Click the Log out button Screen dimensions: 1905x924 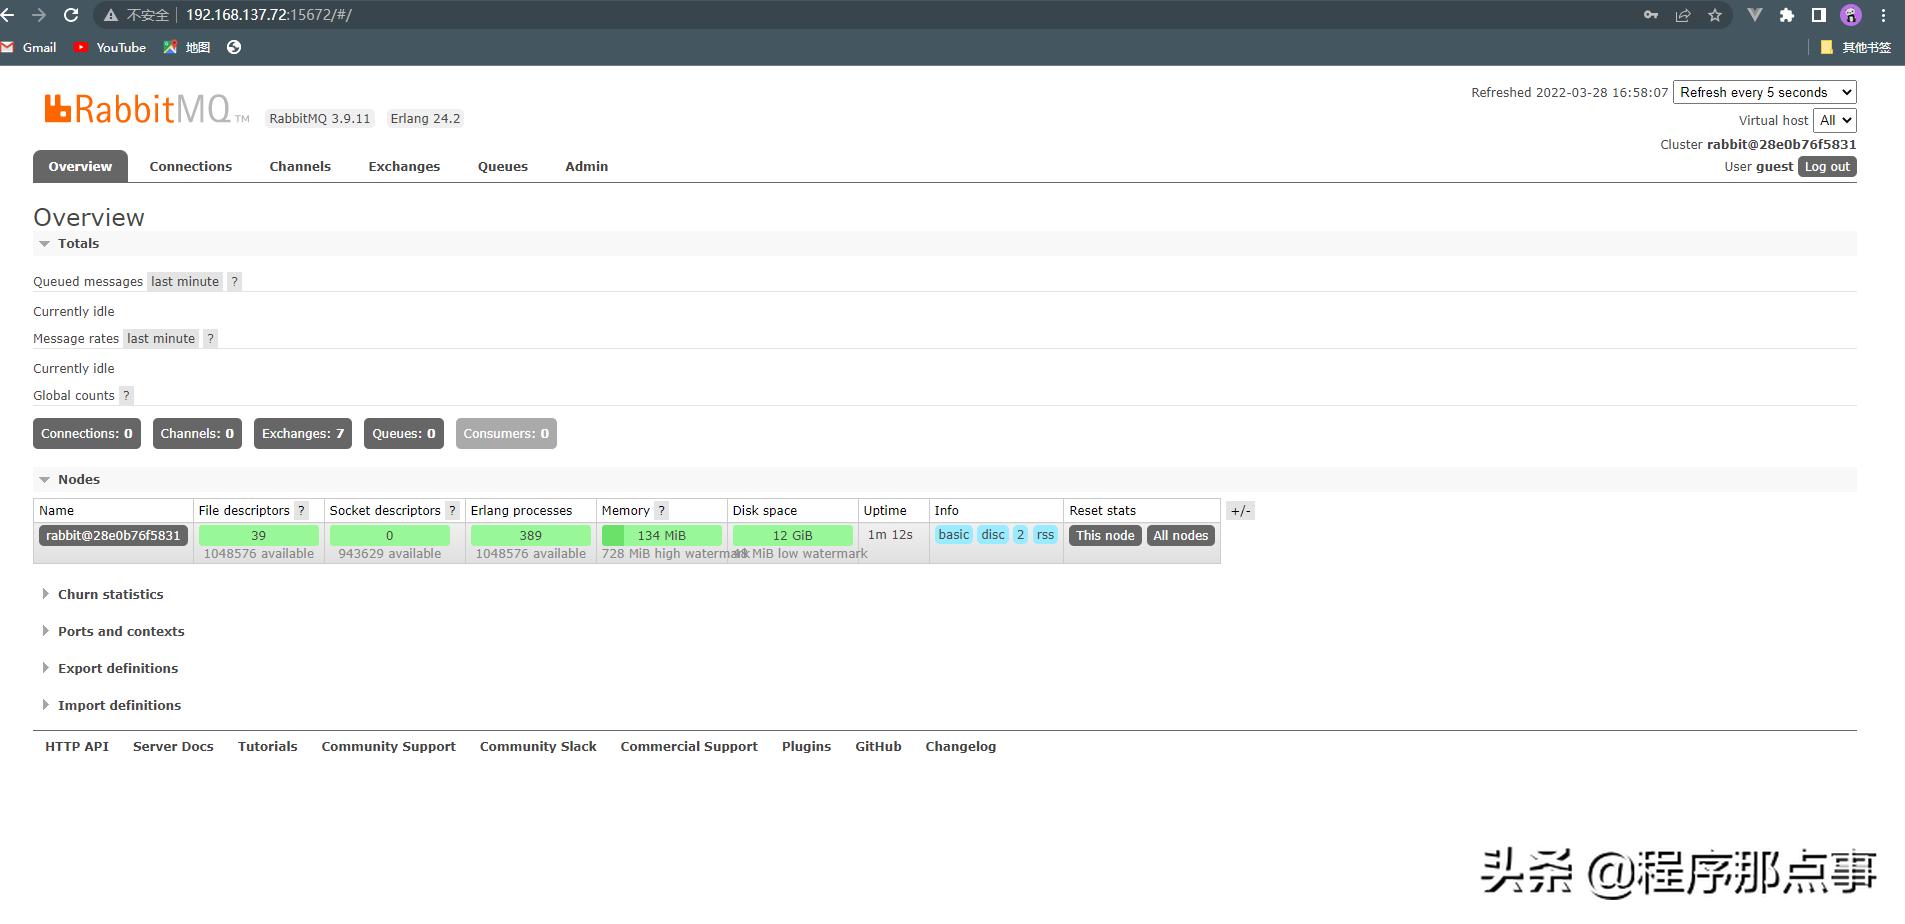(x=1827, y=166)
